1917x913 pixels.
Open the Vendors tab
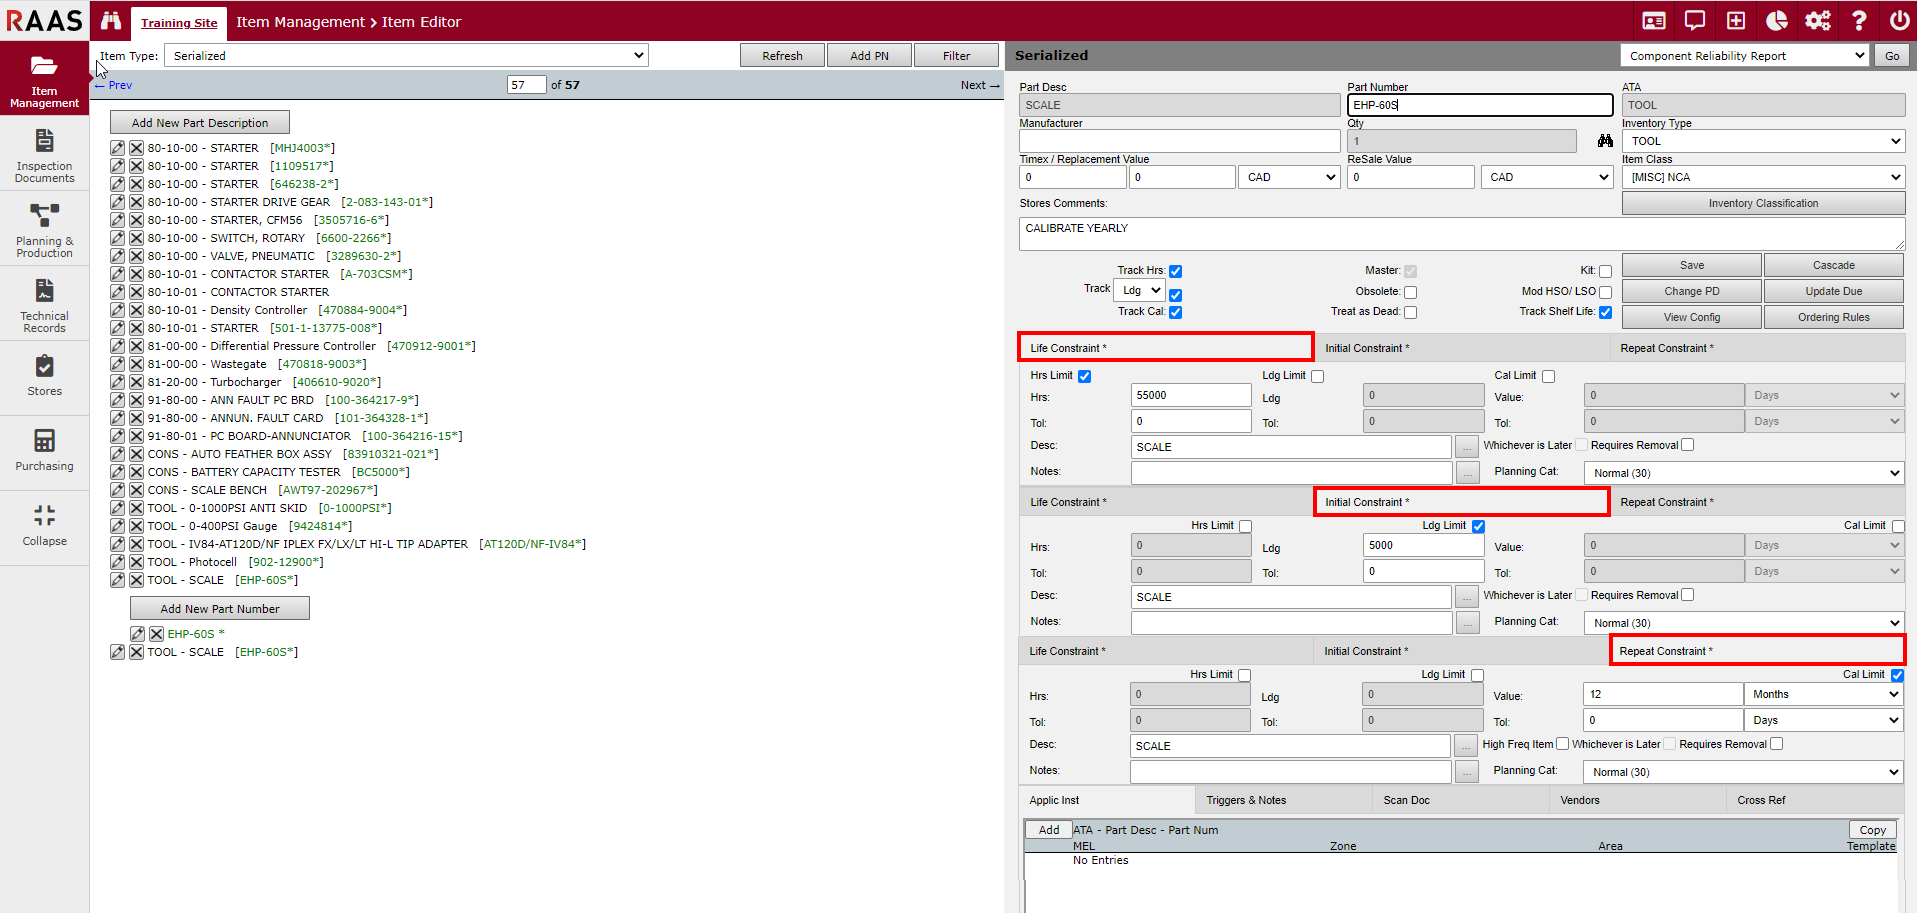tap(1580, 800)
